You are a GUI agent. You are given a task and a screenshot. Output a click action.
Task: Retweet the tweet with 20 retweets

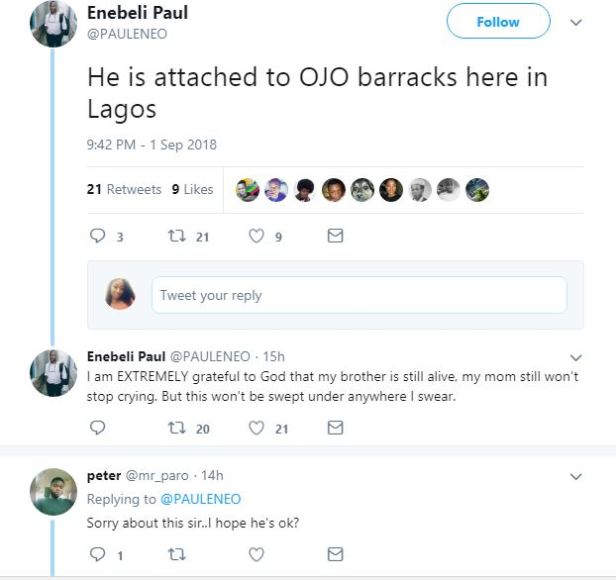(177, 428)
